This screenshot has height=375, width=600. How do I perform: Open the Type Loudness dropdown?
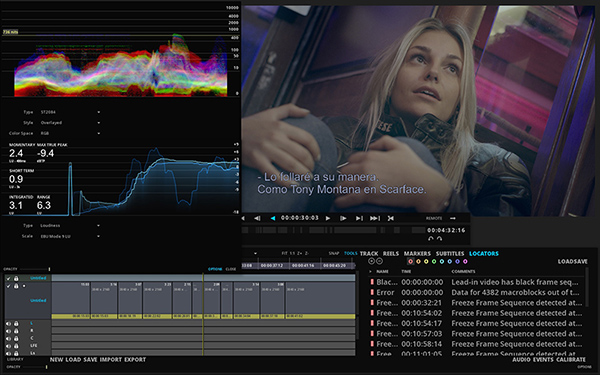click(x=98, y=226)
